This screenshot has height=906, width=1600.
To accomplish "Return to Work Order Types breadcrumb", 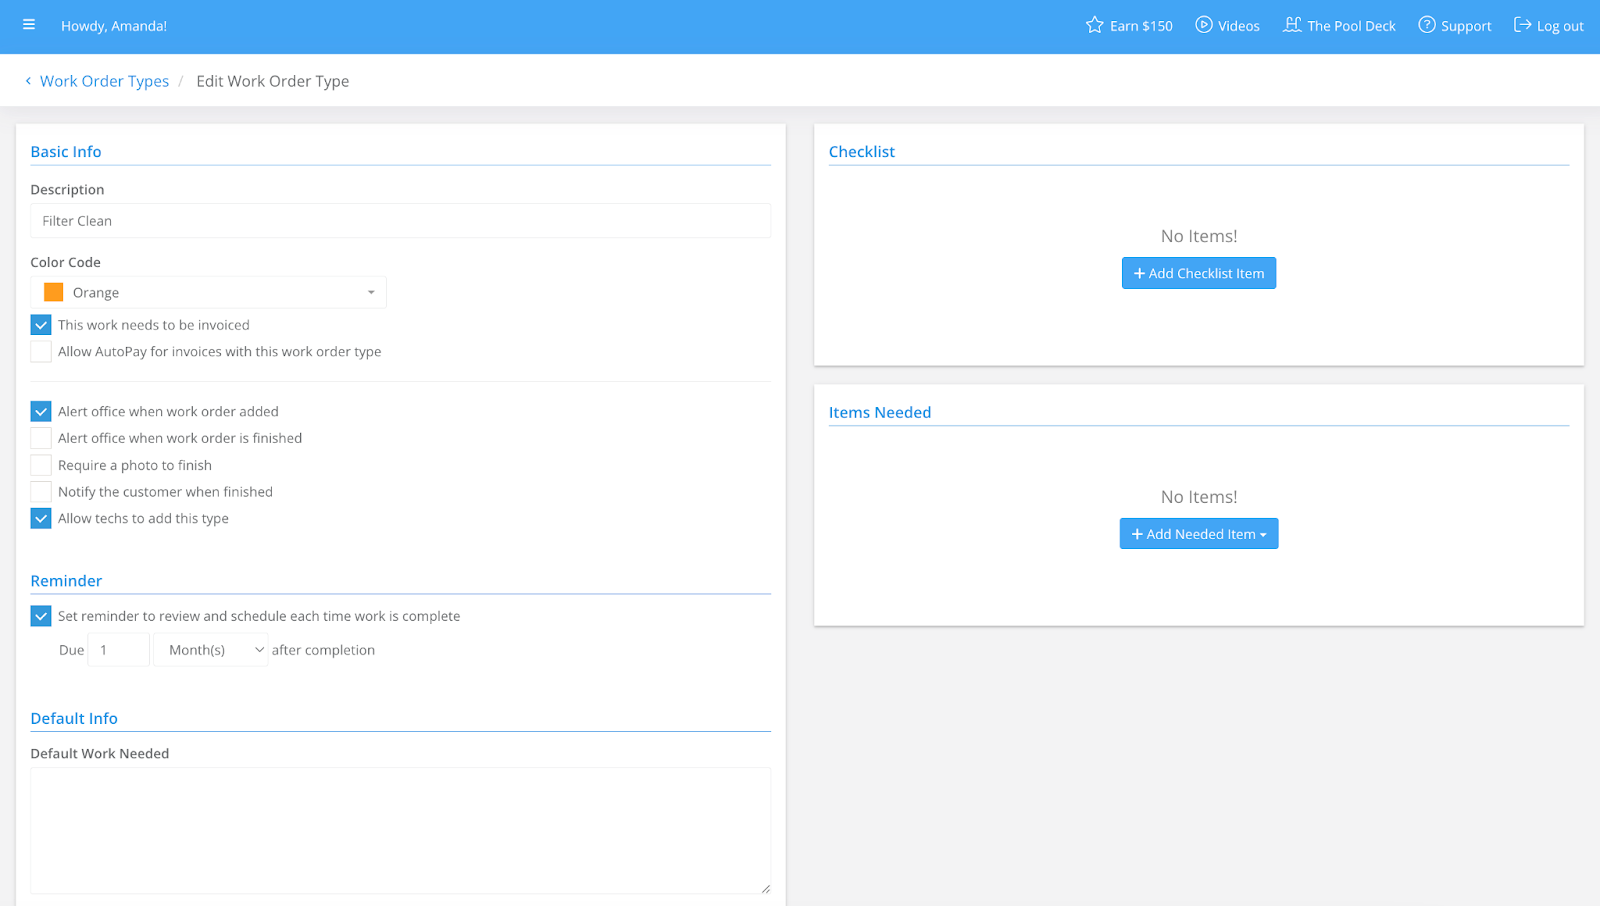I will click(104, 81).
